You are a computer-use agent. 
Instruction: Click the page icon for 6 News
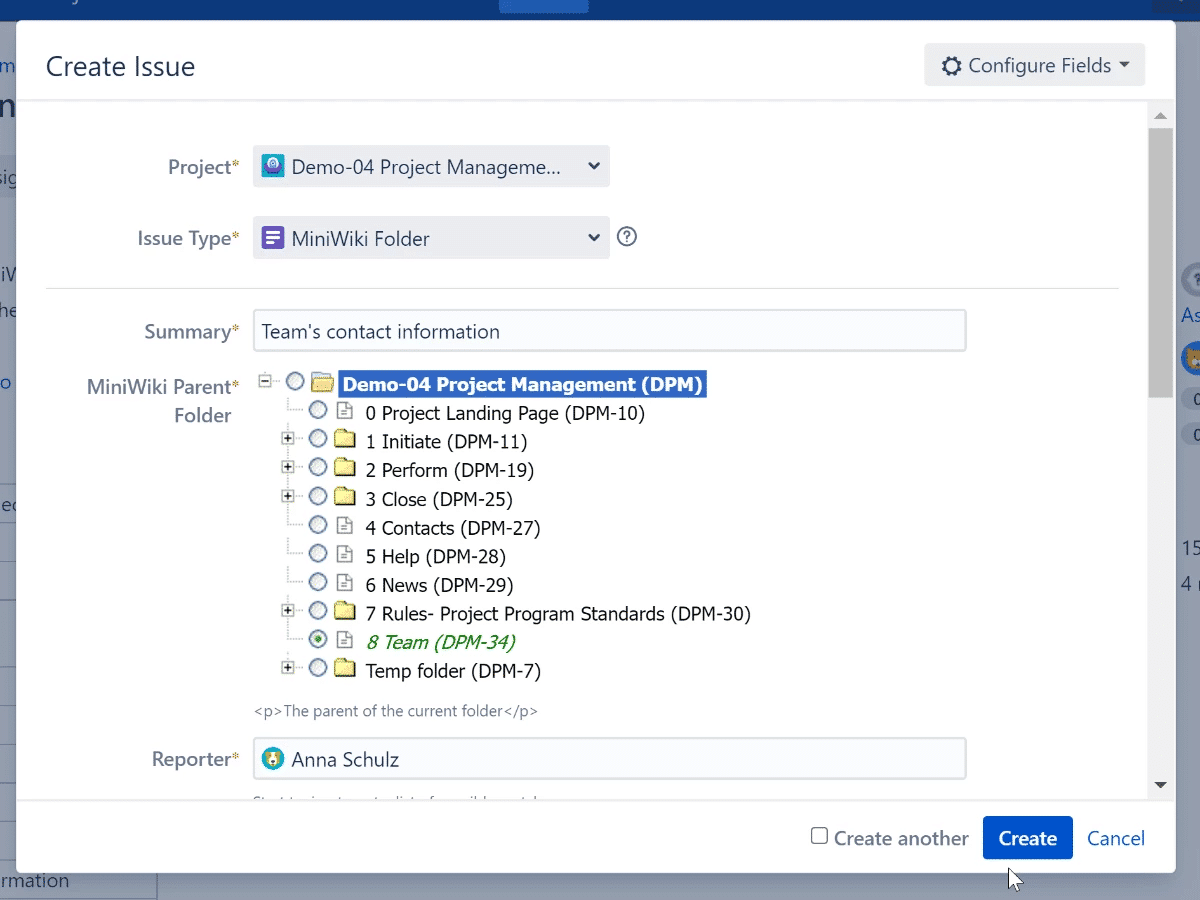click(344, 582)
